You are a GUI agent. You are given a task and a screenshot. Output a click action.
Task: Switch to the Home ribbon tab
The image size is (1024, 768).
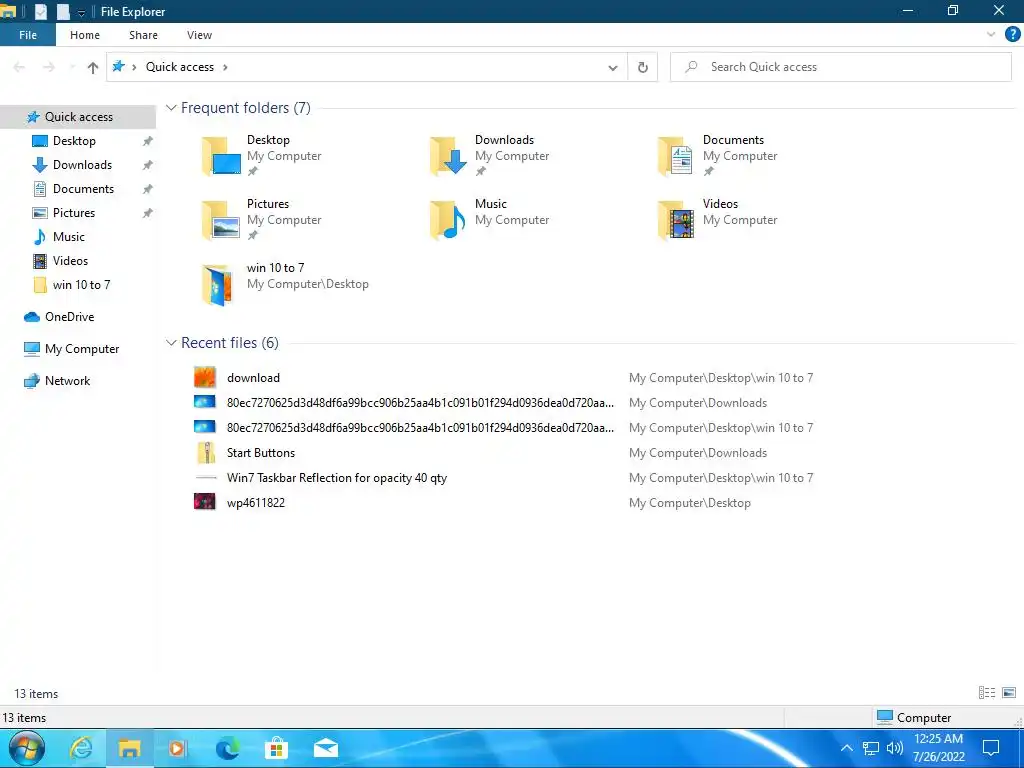click(85, 35)
